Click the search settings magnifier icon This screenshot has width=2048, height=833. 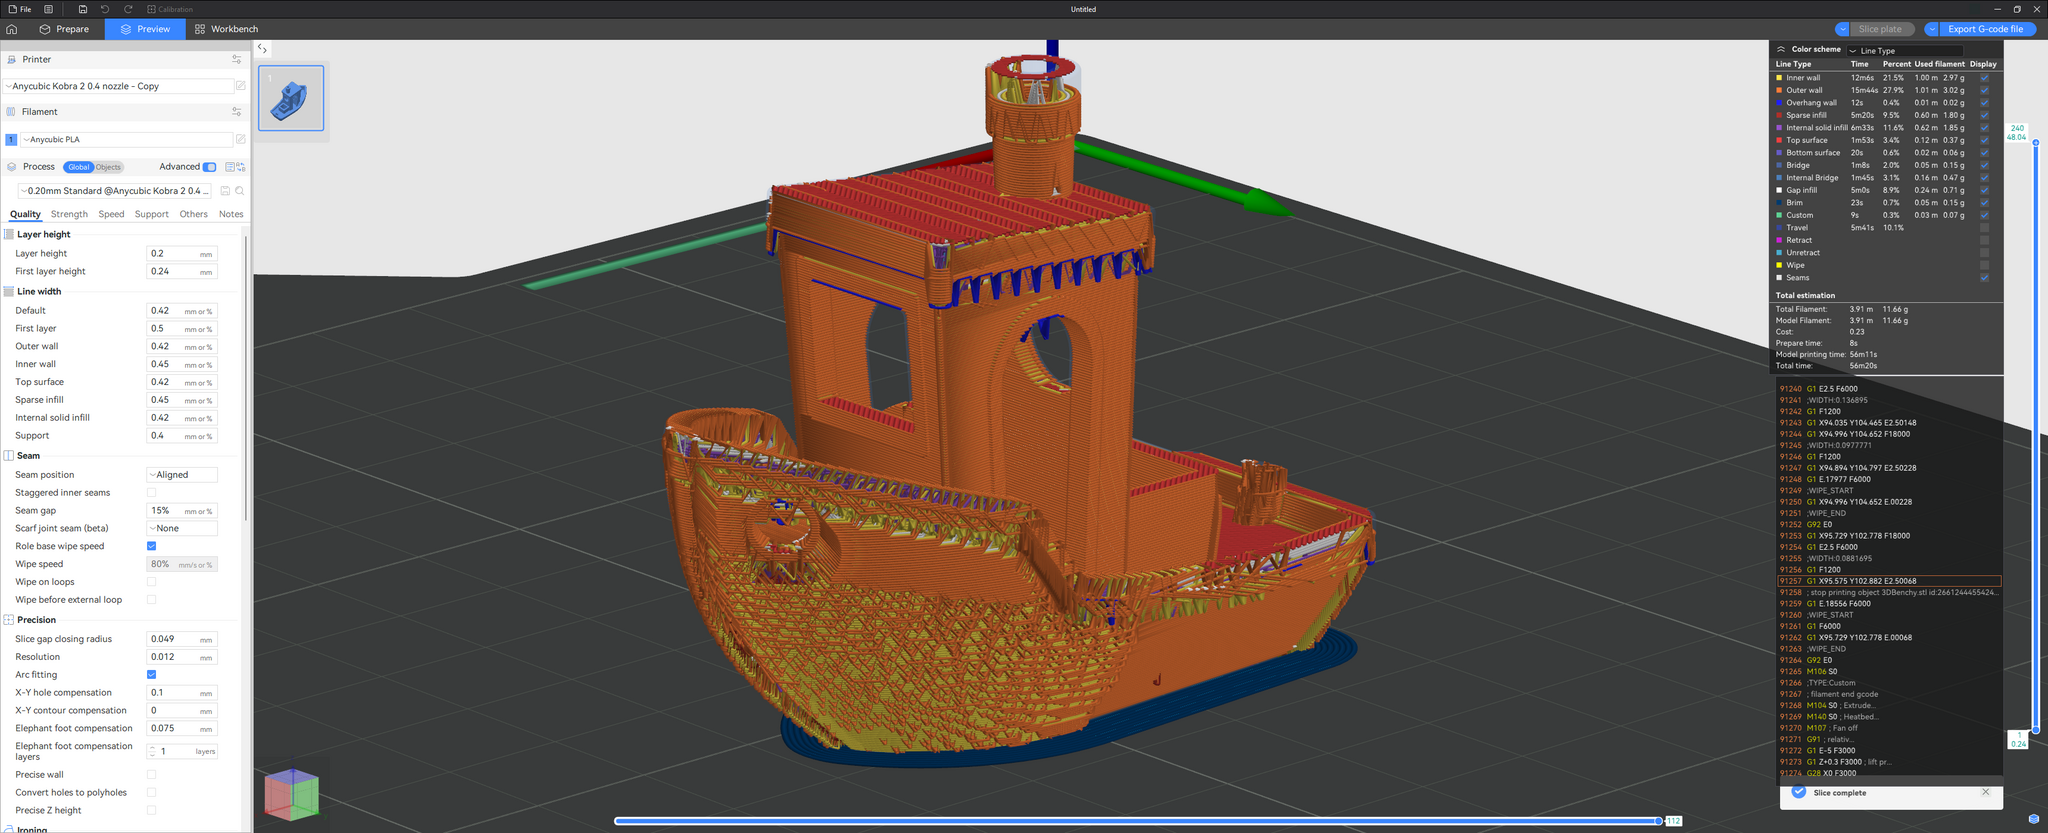pos(240,191)
